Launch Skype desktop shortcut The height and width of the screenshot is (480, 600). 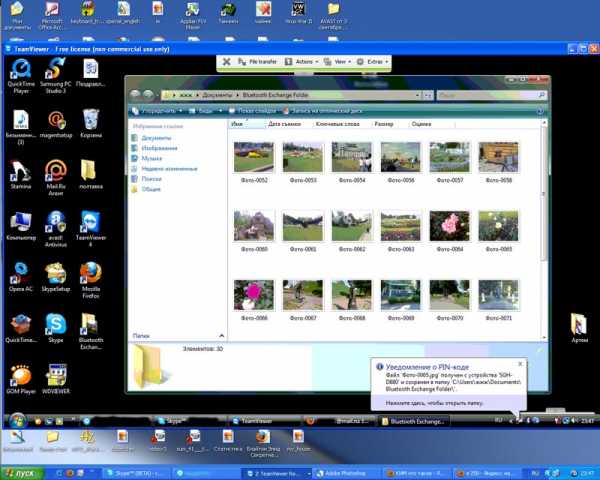click(x=56, y=328)
